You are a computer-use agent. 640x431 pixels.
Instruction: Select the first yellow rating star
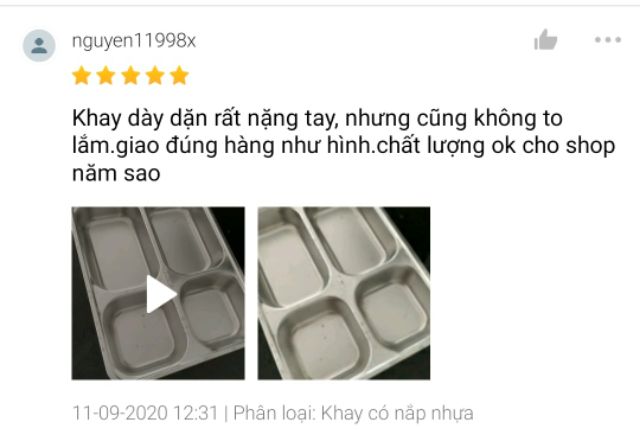82,76
